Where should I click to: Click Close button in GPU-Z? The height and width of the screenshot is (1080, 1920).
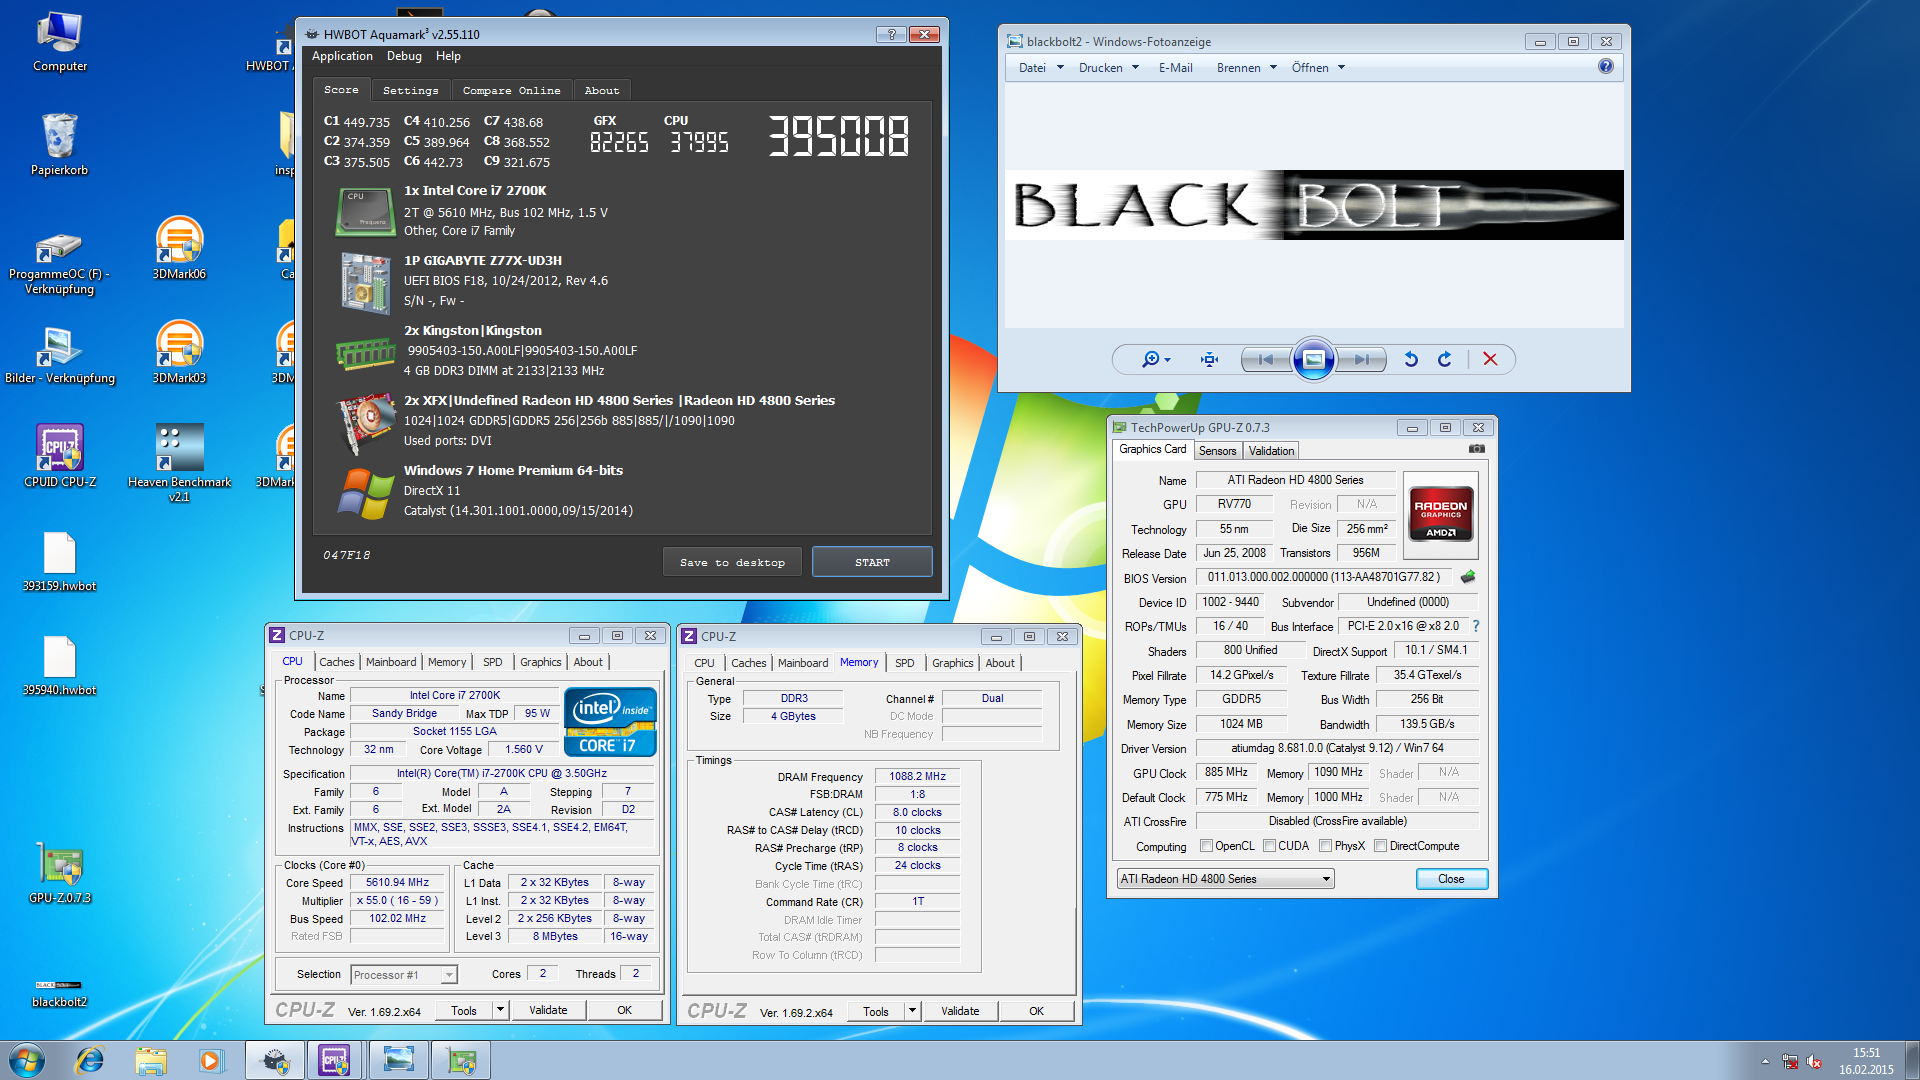(1451, 879)
